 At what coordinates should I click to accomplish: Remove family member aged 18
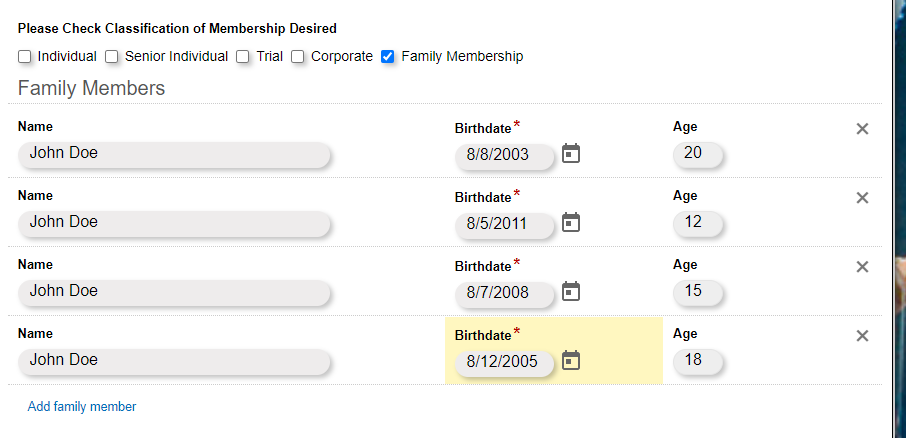click(x=863, y=336)
